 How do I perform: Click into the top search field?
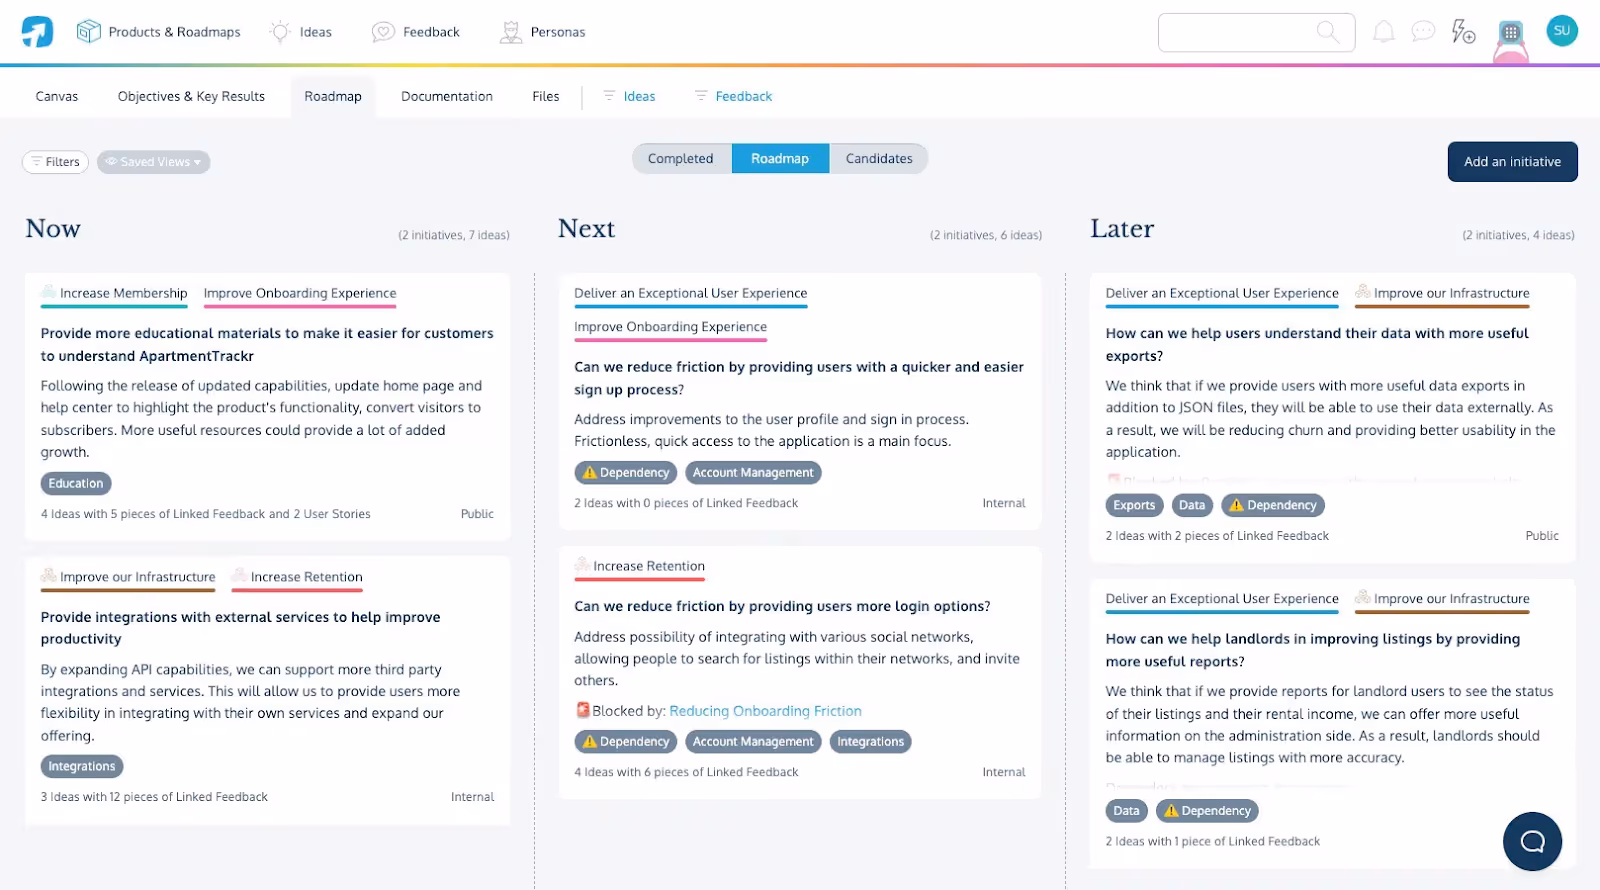[1256, 32]
